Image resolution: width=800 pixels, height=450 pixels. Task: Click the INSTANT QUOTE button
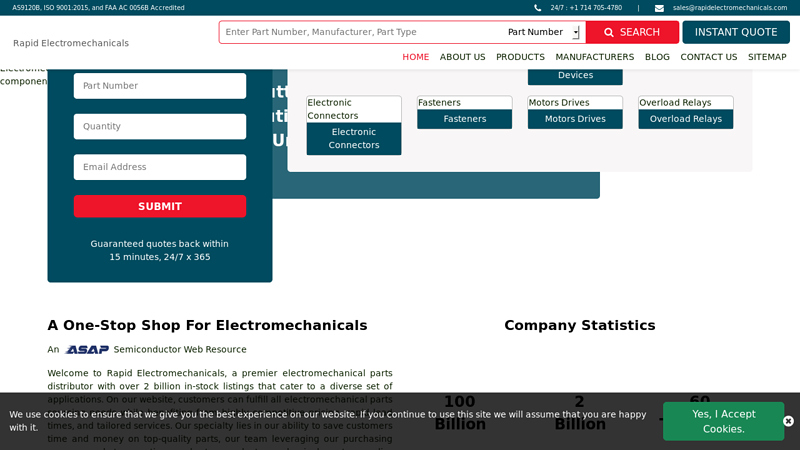tap(736, 32)
